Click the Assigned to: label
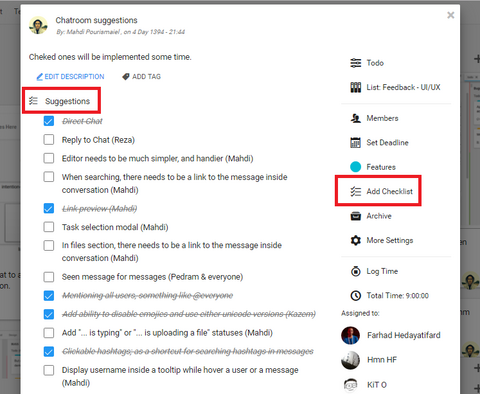This screenshot has height=394, width=480. pos(360,313)
